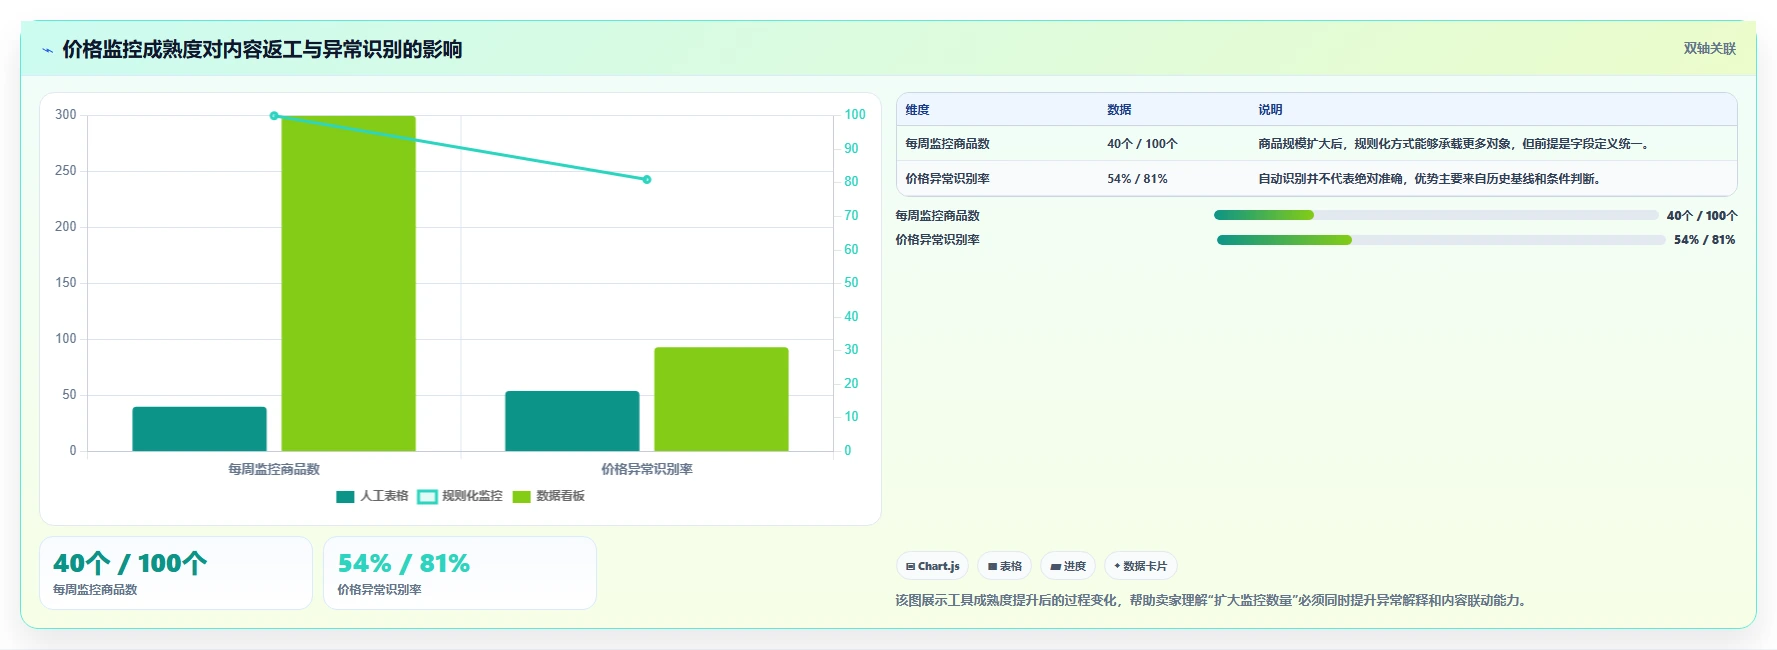This screenshot has width=1777, height=650.
Task: Click the 40个 / 100个 stat card
Action: pos(176,573)
